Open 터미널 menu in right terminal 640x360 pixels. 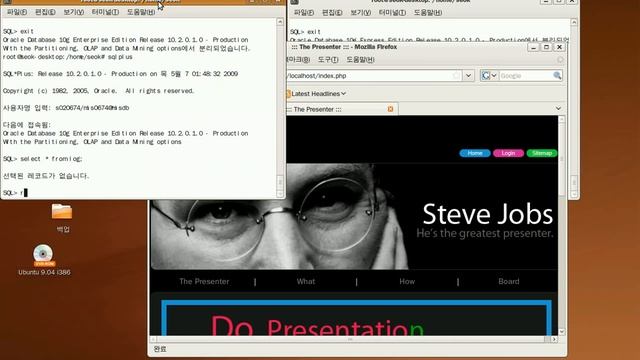click(392, 13)
